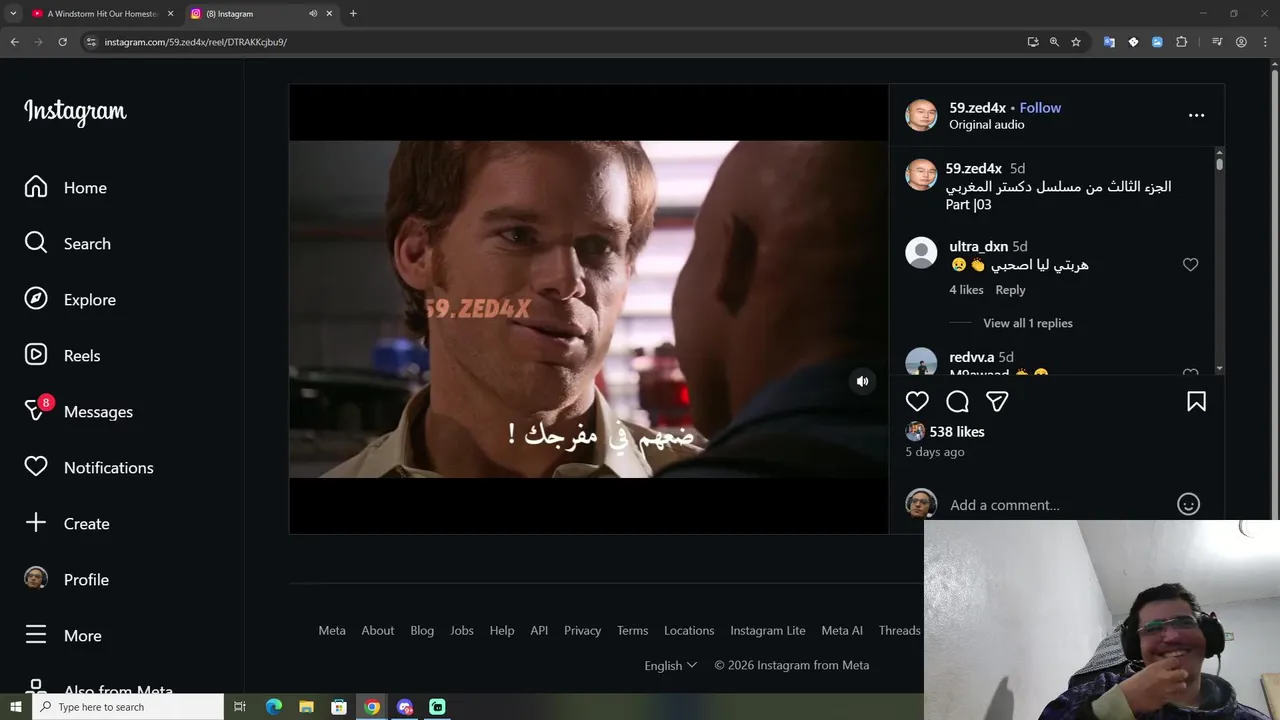Image resolution: width=1280 pixels, height=720 pixels.
Task: Click the comment bubble icon
Action: (957, 401)
